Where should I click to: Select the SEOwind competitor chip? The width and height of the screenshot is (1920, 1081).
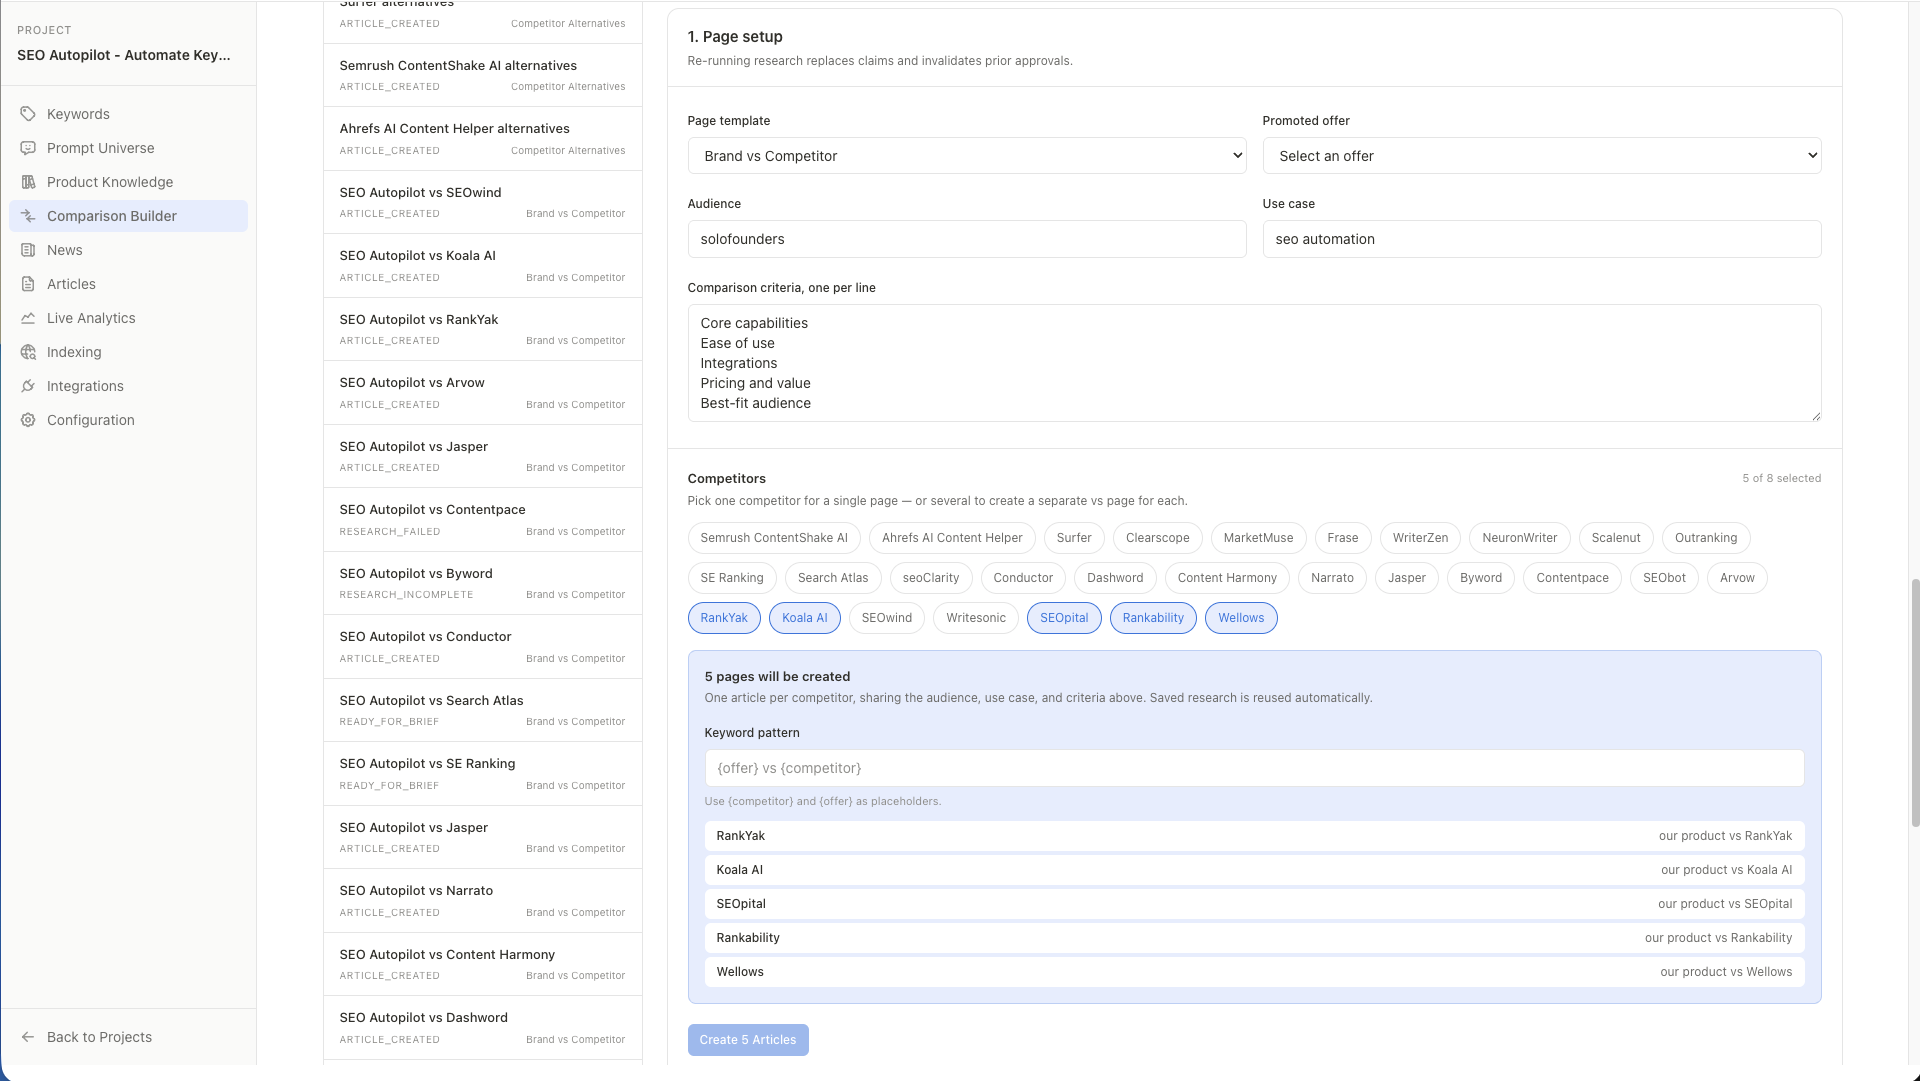click(x=887, y=618)
